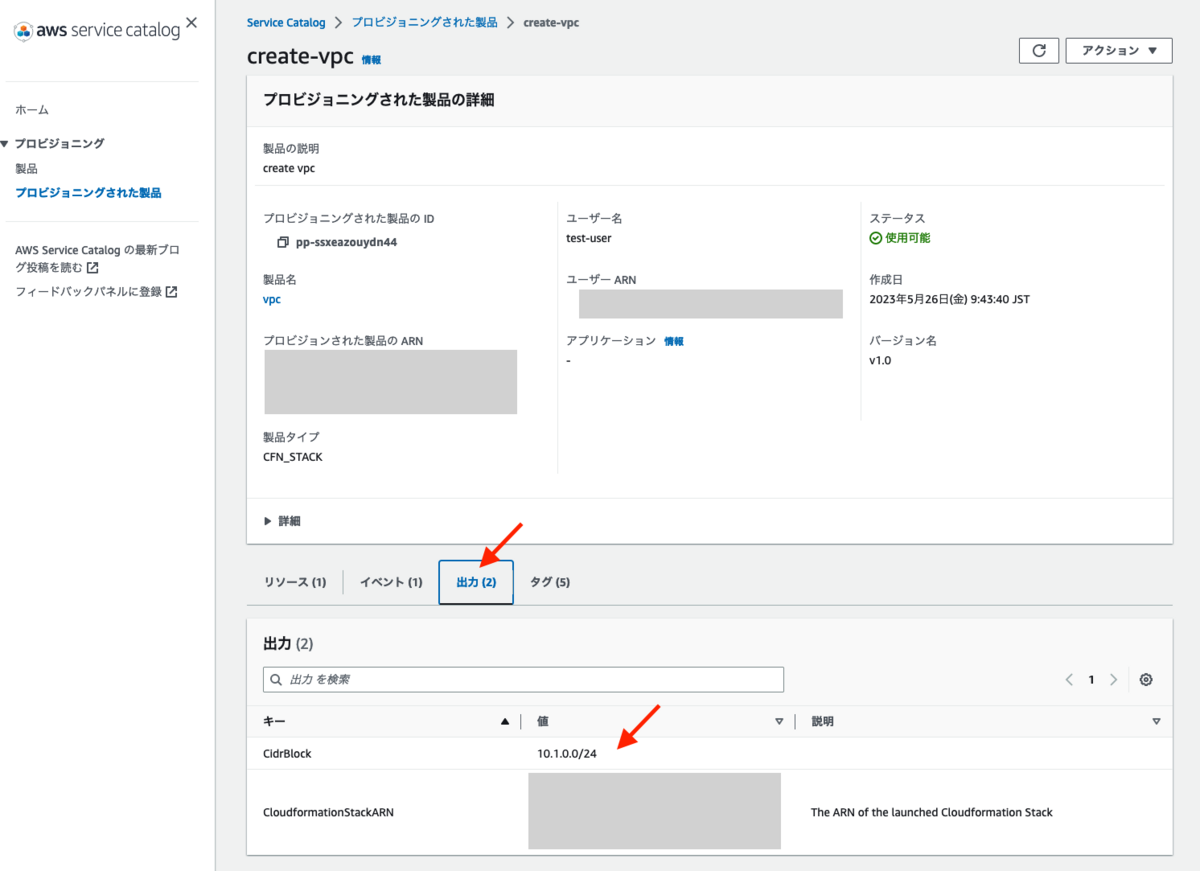Click the v1.0 version name value

coord(880,360)
